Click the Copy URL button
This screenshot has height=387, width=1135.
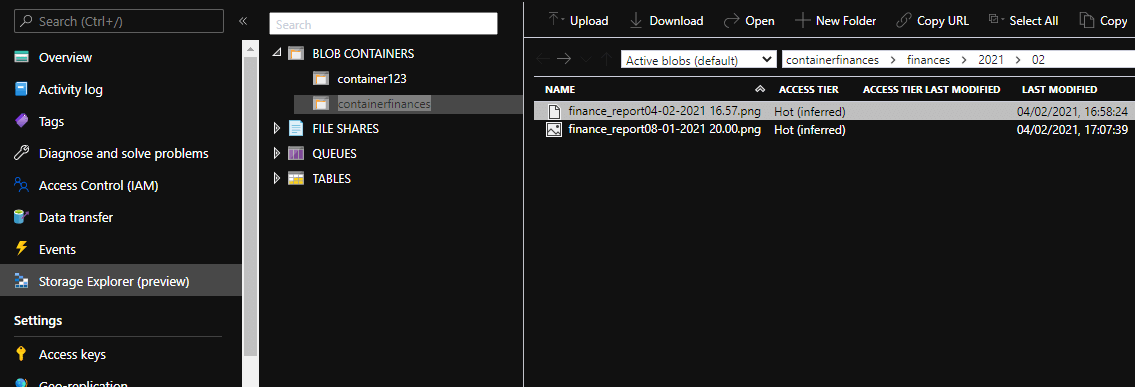(932, 20)
